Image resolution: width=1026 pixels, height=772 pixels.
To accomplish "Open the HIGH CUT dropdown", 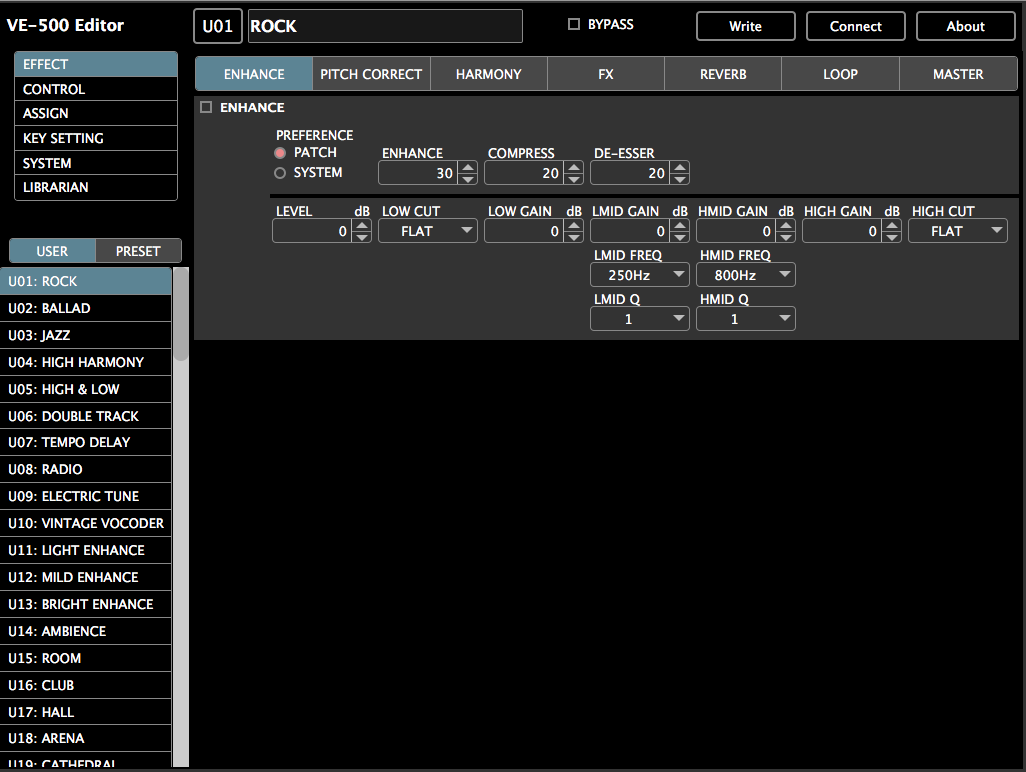I will click(958, 231).
